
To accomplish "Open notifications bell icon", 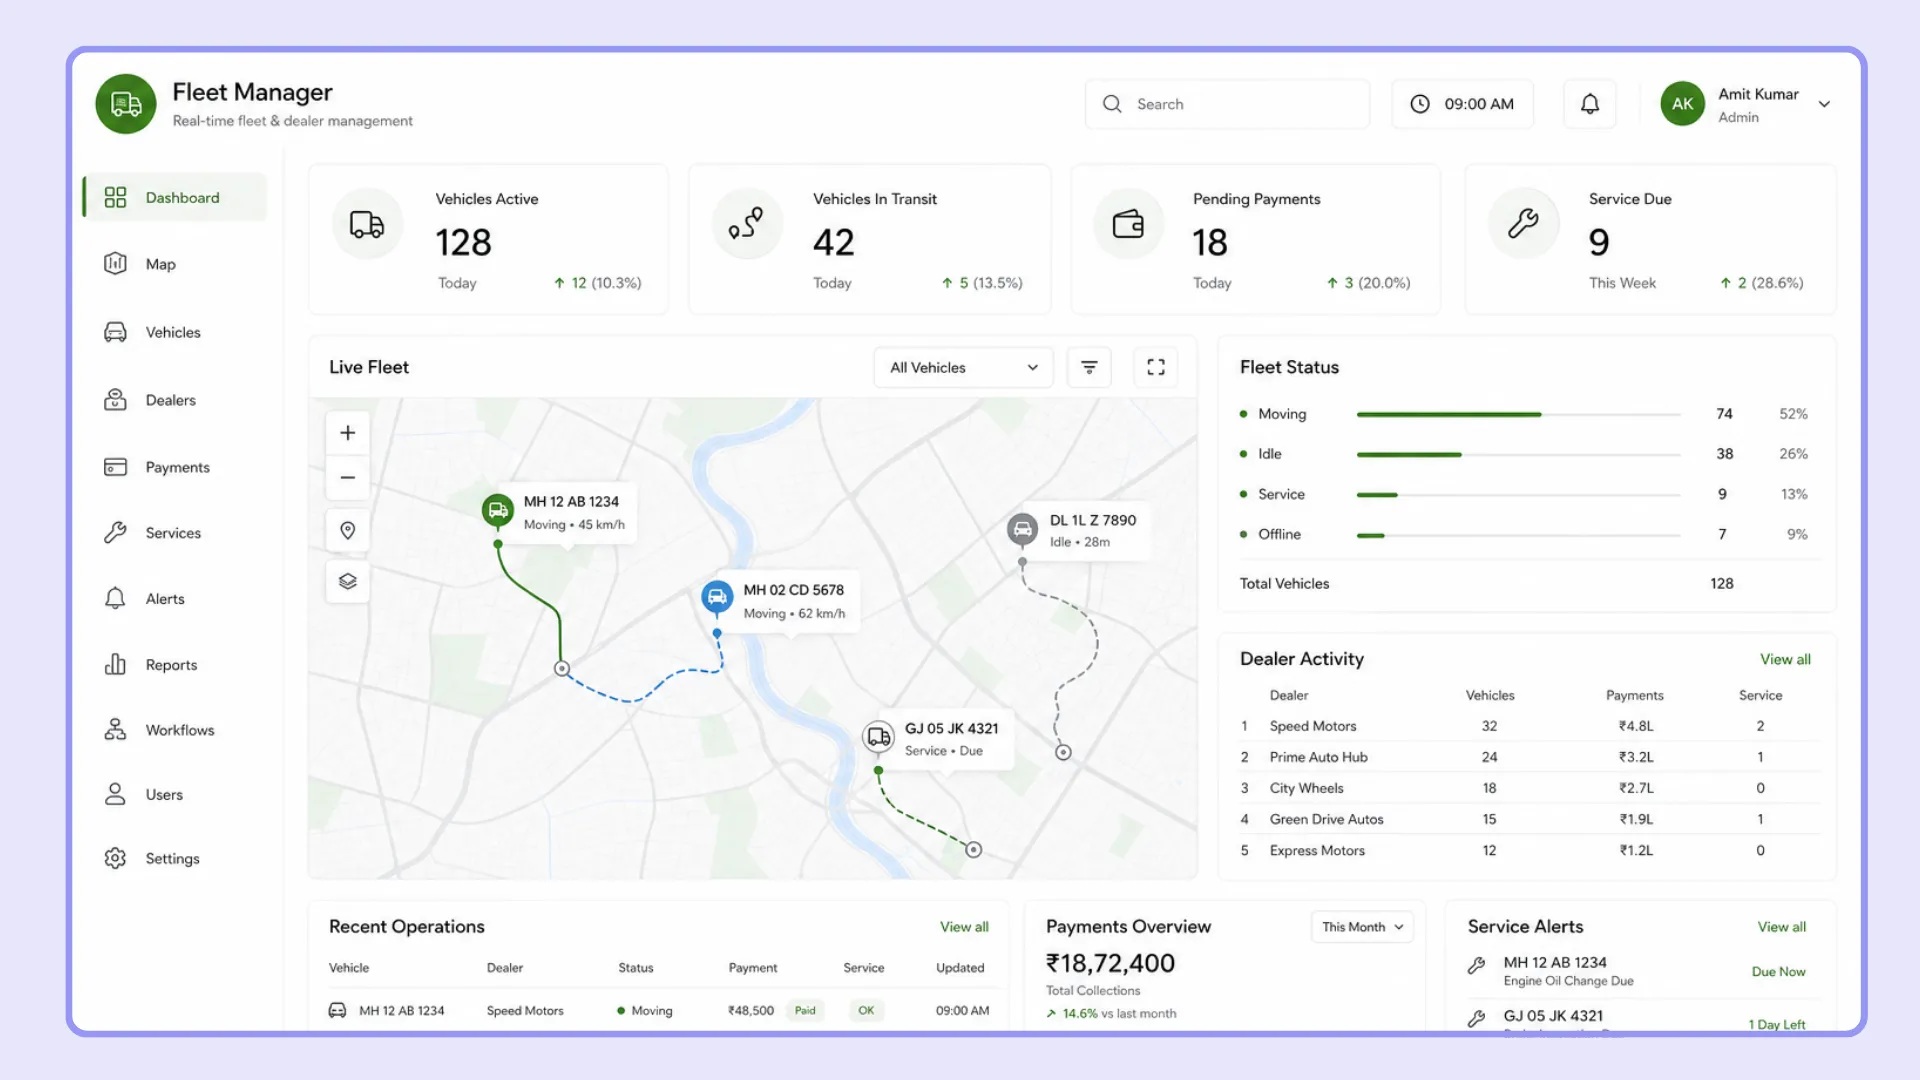I will tap(1590, 104).
